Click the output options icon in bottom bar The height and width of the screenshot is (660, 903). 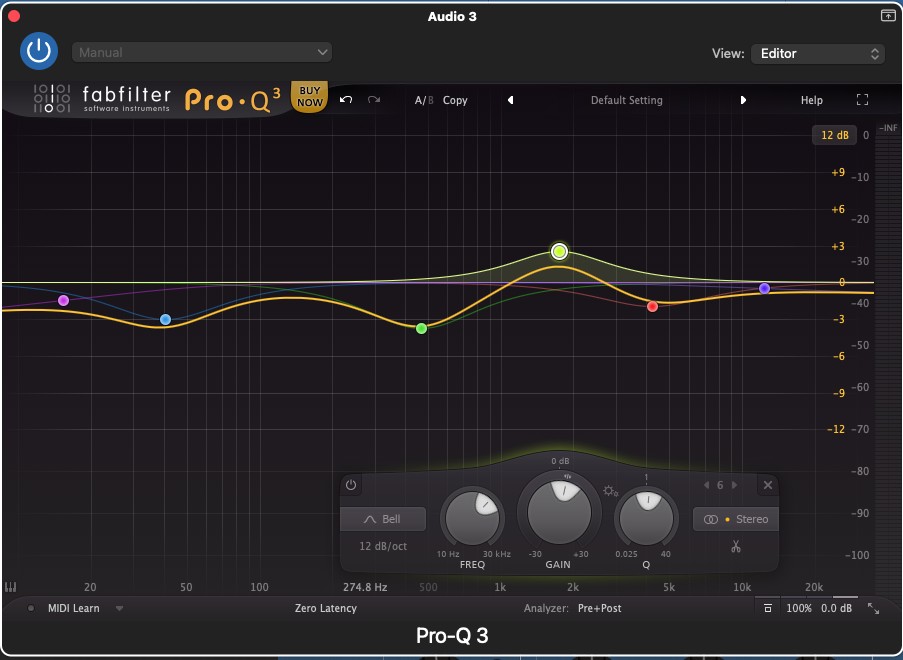point(768,608)
